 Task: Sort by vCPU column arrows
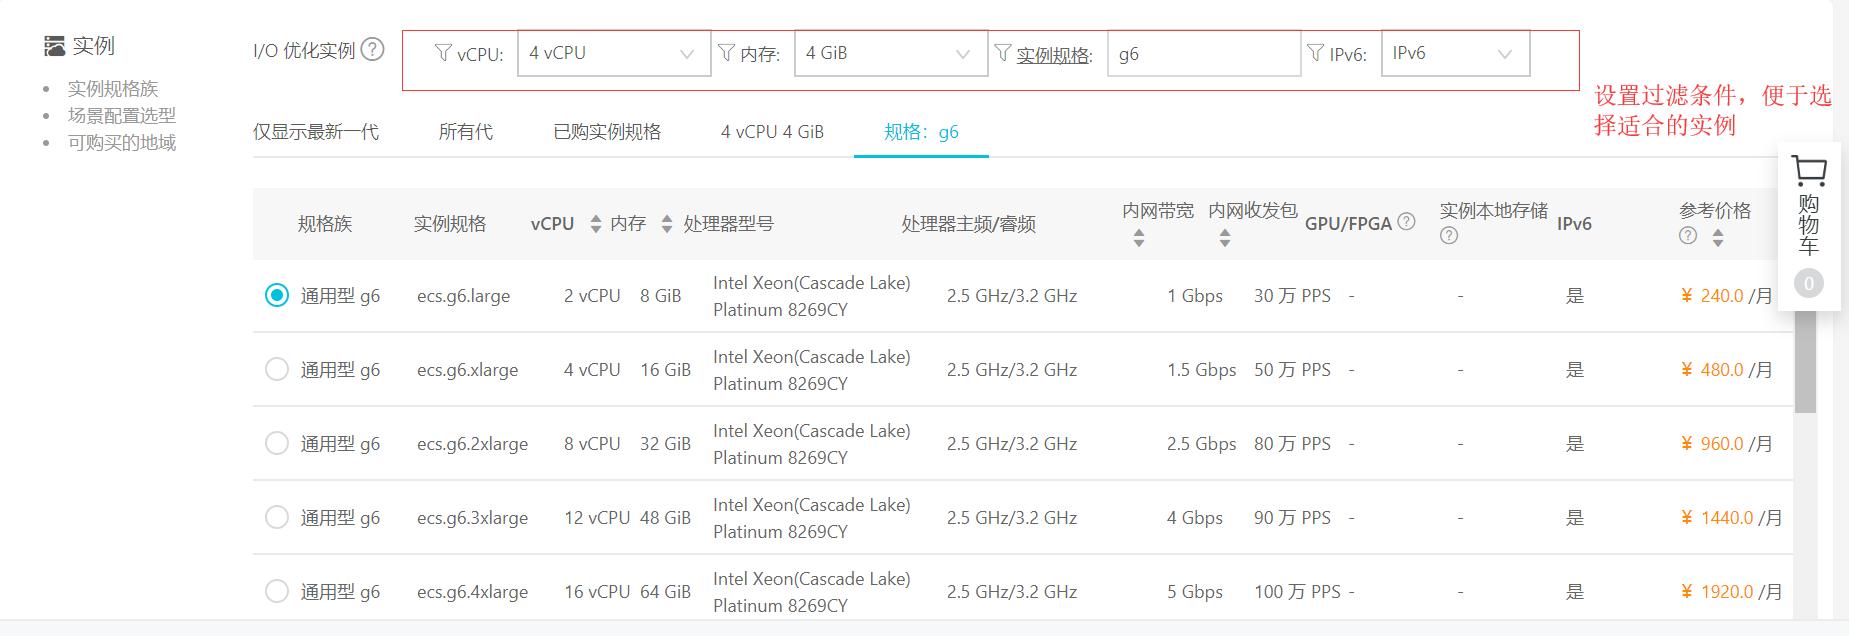[x=596, y=223]
